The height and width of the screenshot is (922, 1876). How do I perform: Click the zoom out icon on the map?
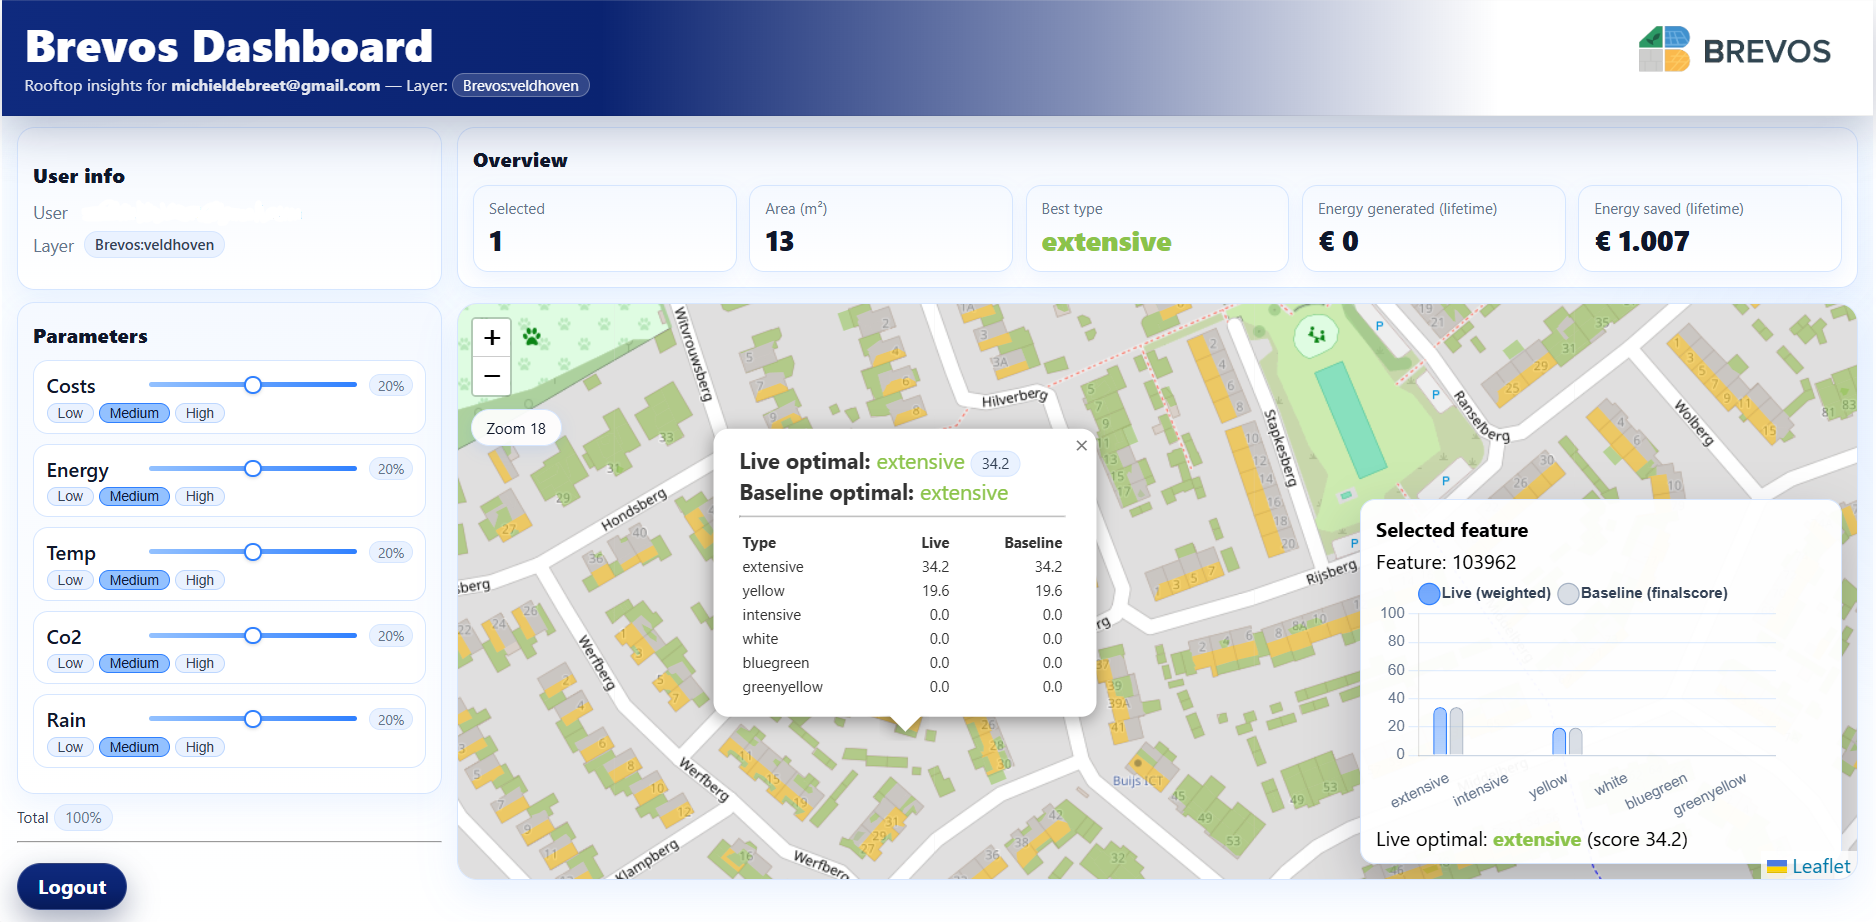[491, 376]
